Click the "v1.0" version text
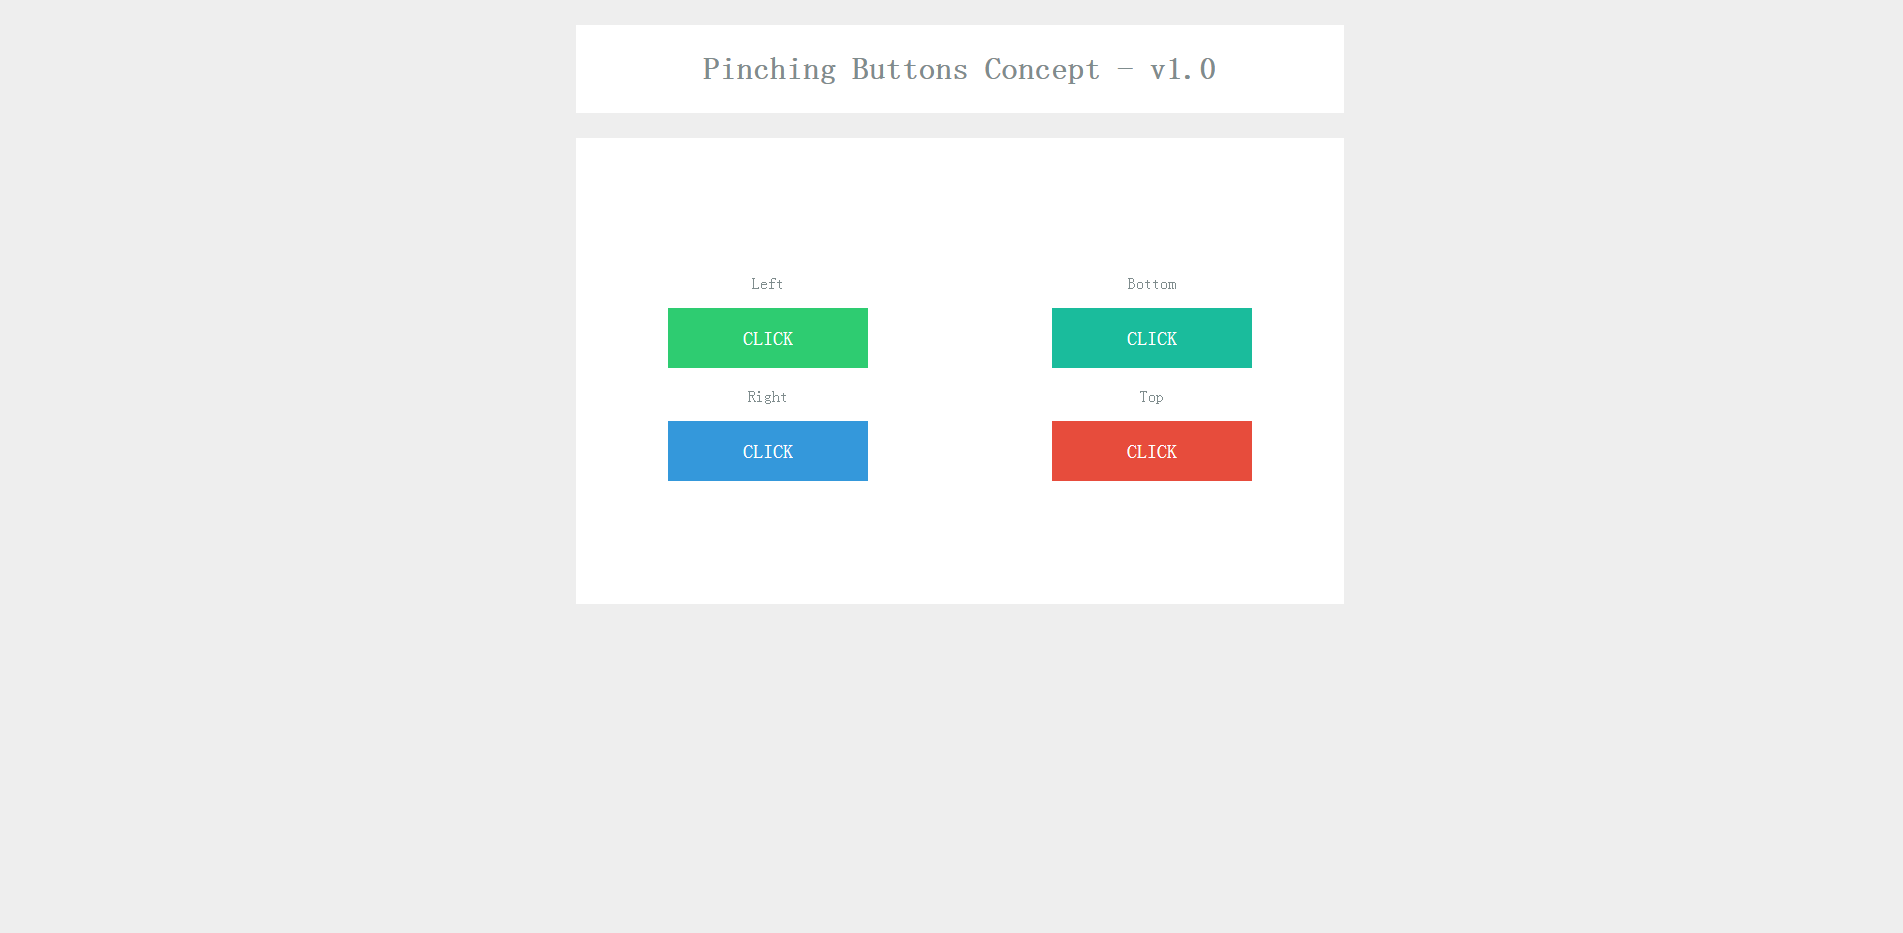Screen dimensions: 1903x933 [1183, 69]
